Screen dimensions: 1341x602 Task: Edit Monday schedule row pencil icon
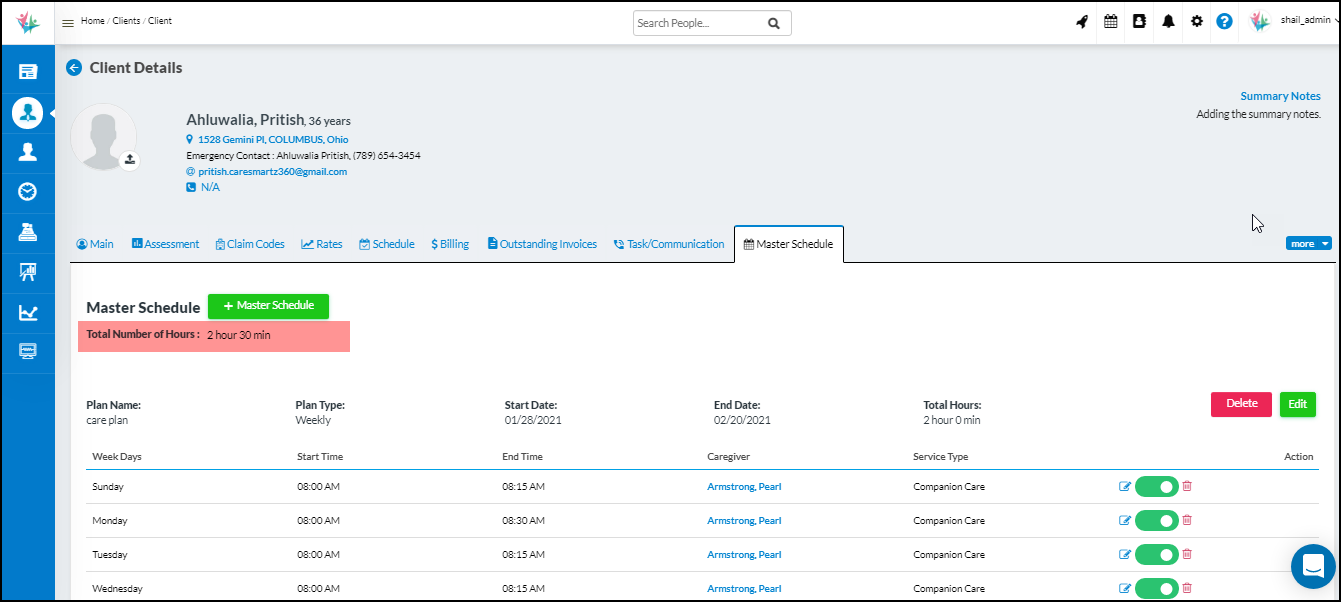pyautogui.click(x=1125, y=521)
